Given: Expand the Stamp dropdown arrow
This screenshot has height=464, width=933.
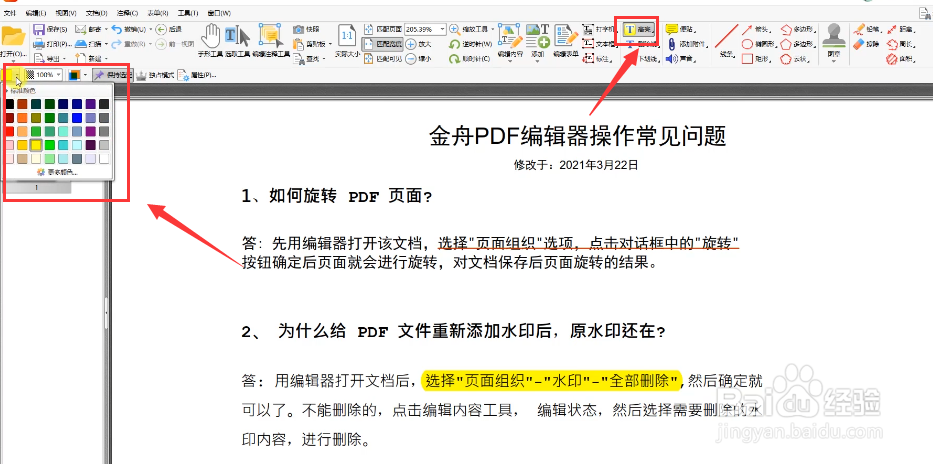Looking at the screenshot, I should [834, 61].
